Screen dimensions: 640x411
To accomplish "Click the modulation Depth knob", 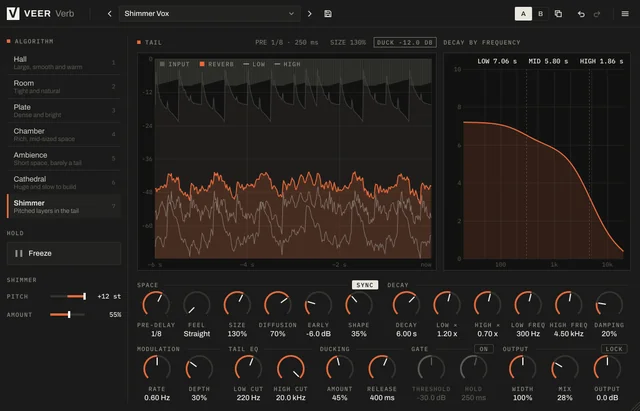I will click(199, 368).
